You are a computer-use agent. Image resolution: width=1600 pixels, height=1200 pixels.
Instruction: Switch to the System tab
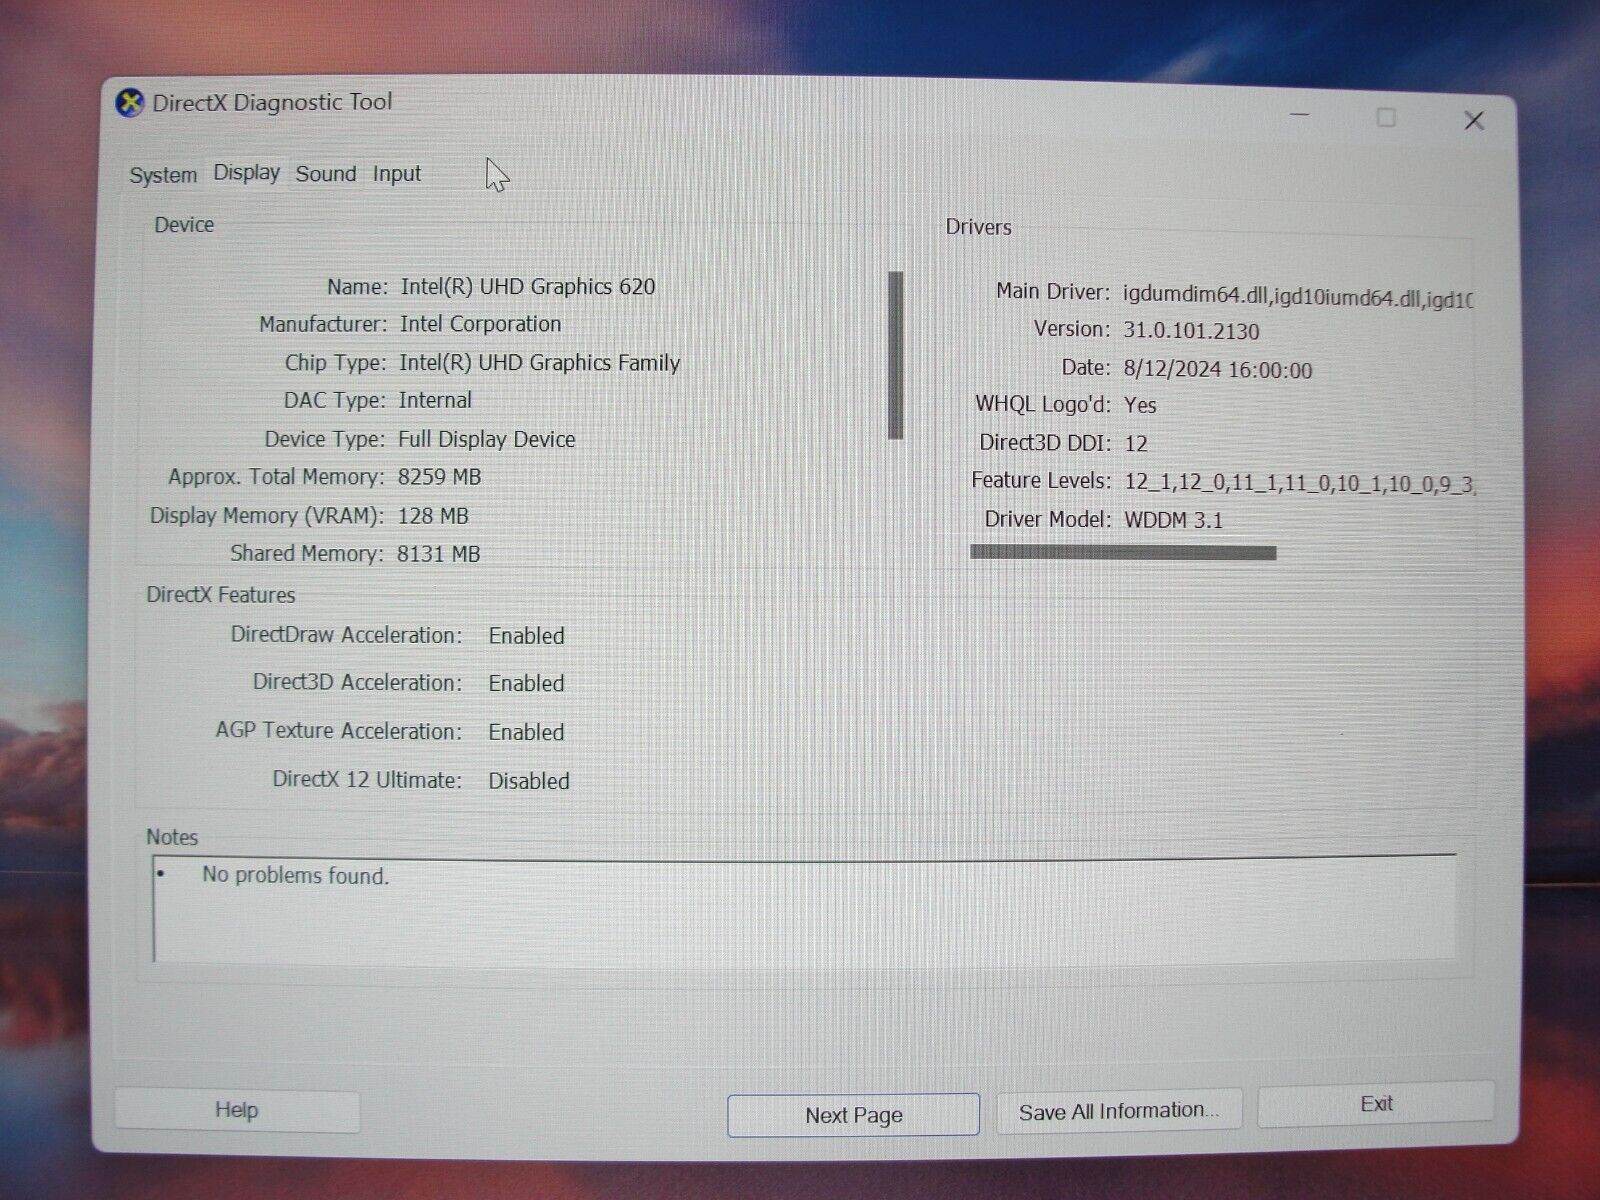coord(162,174)
